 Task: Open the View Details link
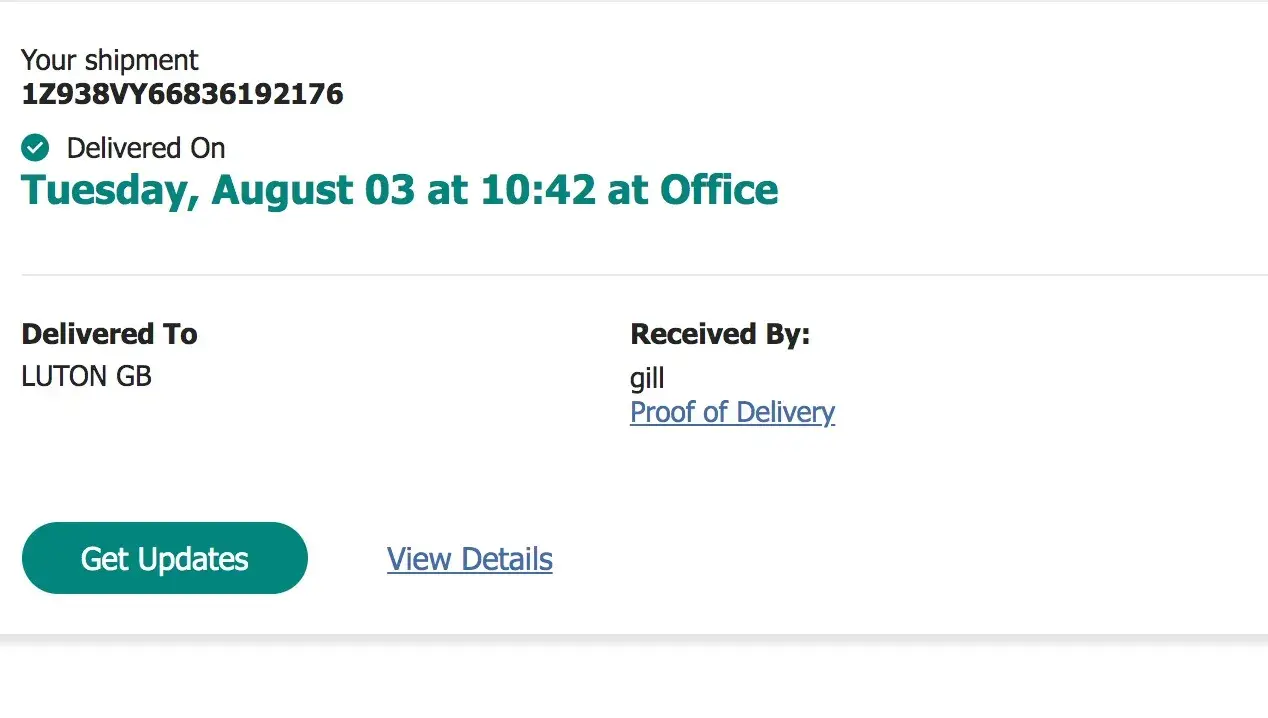469,559
